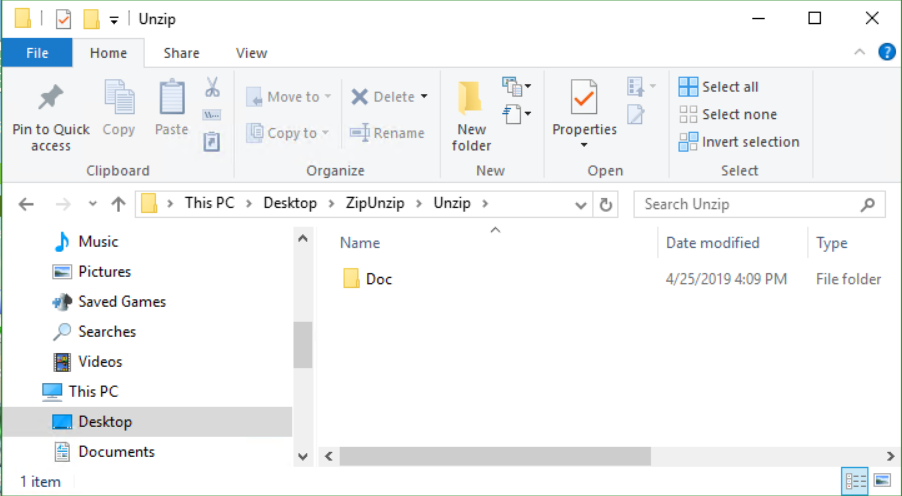This screenshot has width=902, height=496.
Task: Click the Search Unzip input field
Action: pos(750,204)
